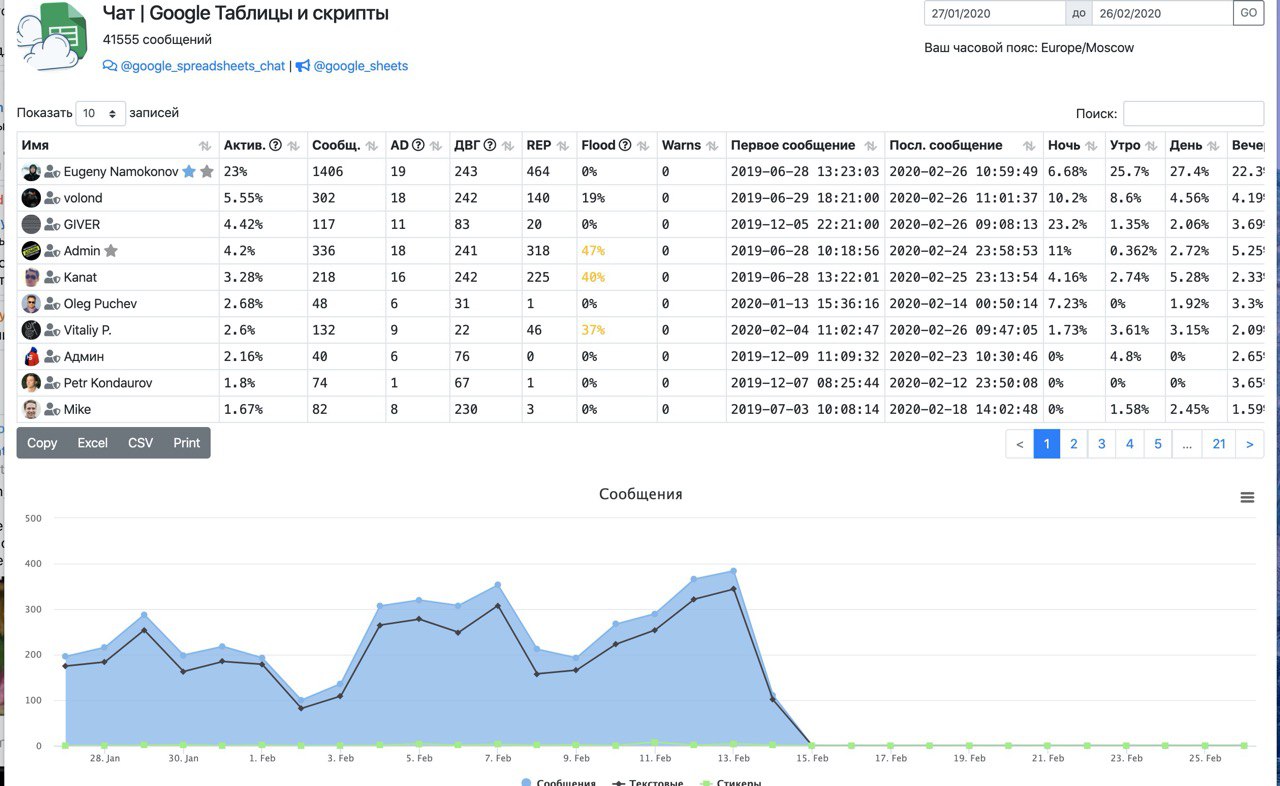Click Kanat's avatar
1280x786 pixels.
pos(31,277)
